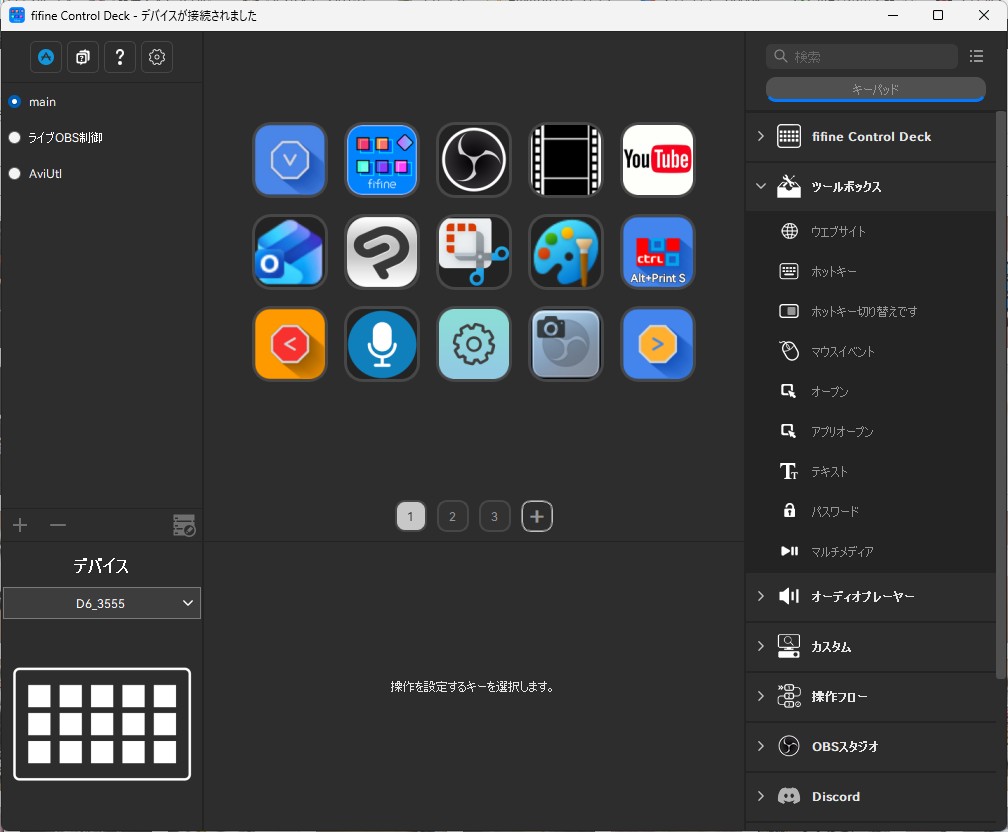
Task: Select the Outlook key icon
Action: [x=290, y=252]
